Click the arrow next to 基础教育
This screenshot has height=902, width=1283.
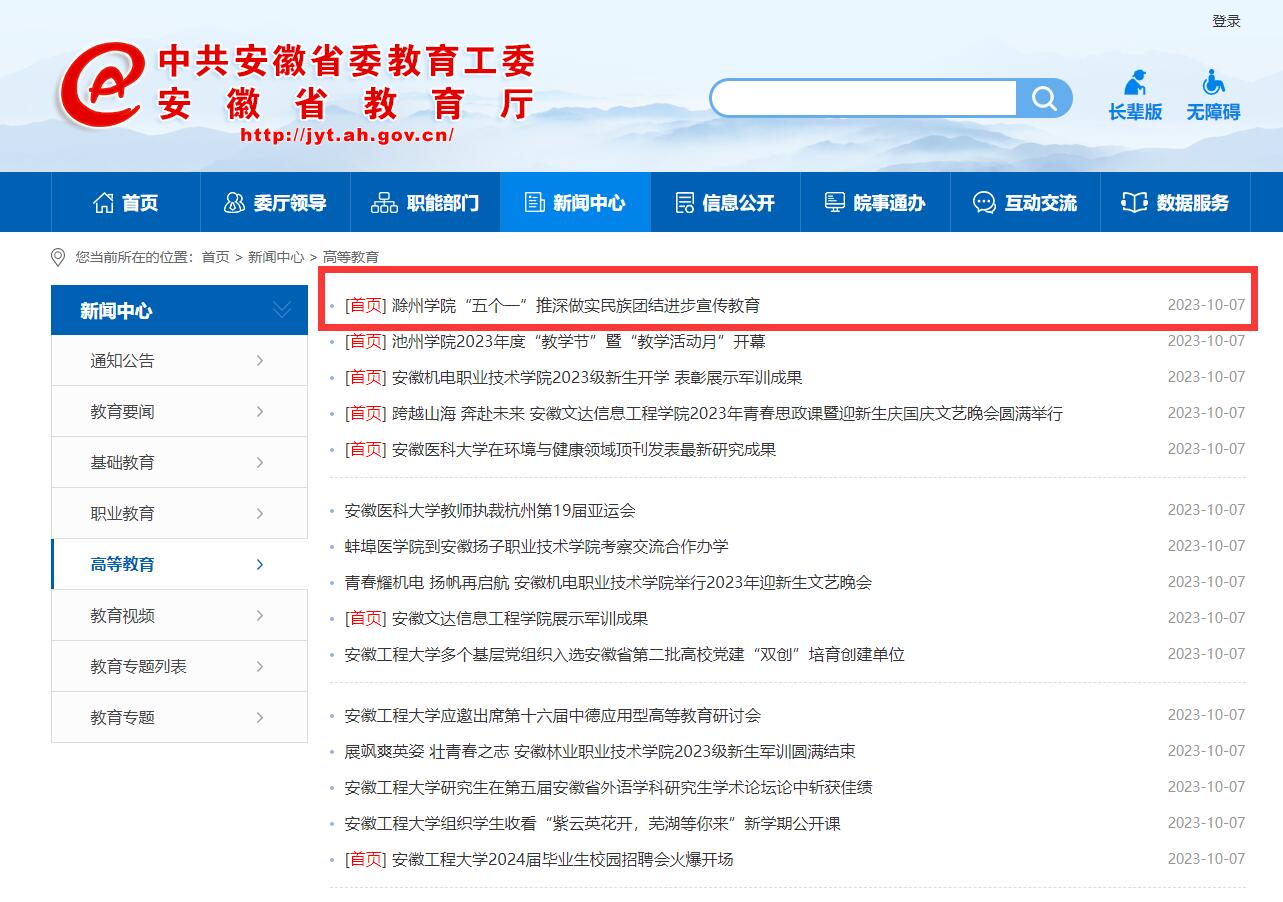[x=260, y=462]
